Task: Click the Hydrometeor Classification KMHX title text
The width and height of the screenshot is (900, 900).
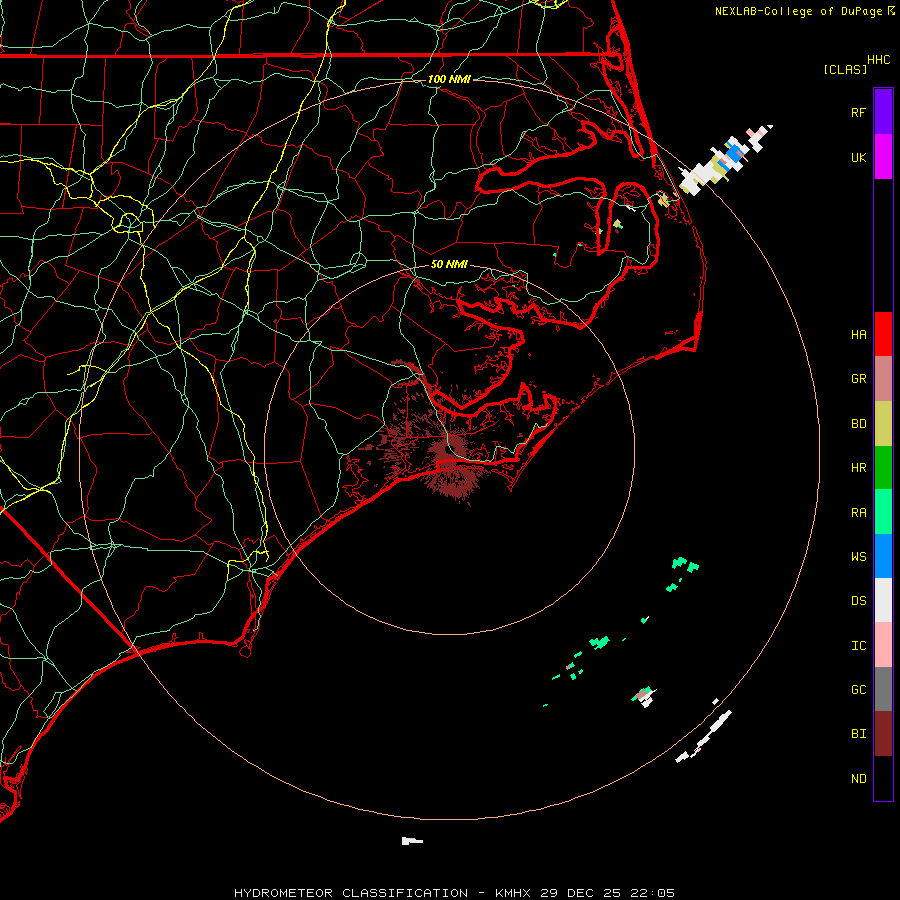Action: [454, 893]
